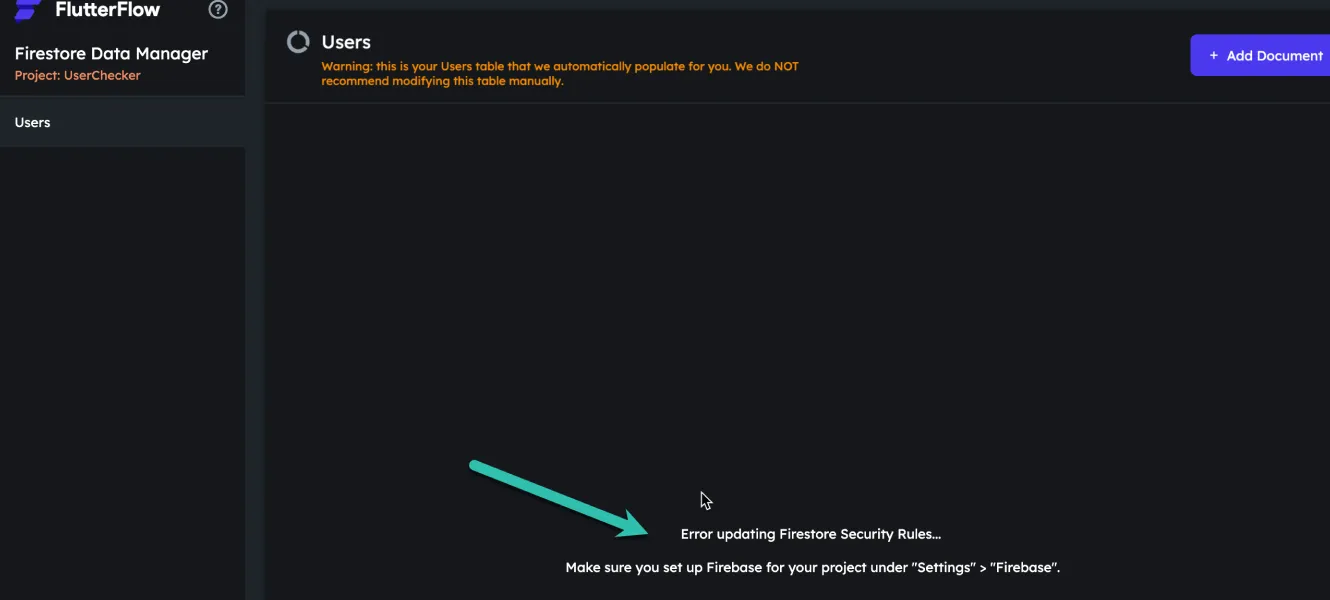1330x600 pixels.
Task: Click the Users table heading
Action: point(346,42)
